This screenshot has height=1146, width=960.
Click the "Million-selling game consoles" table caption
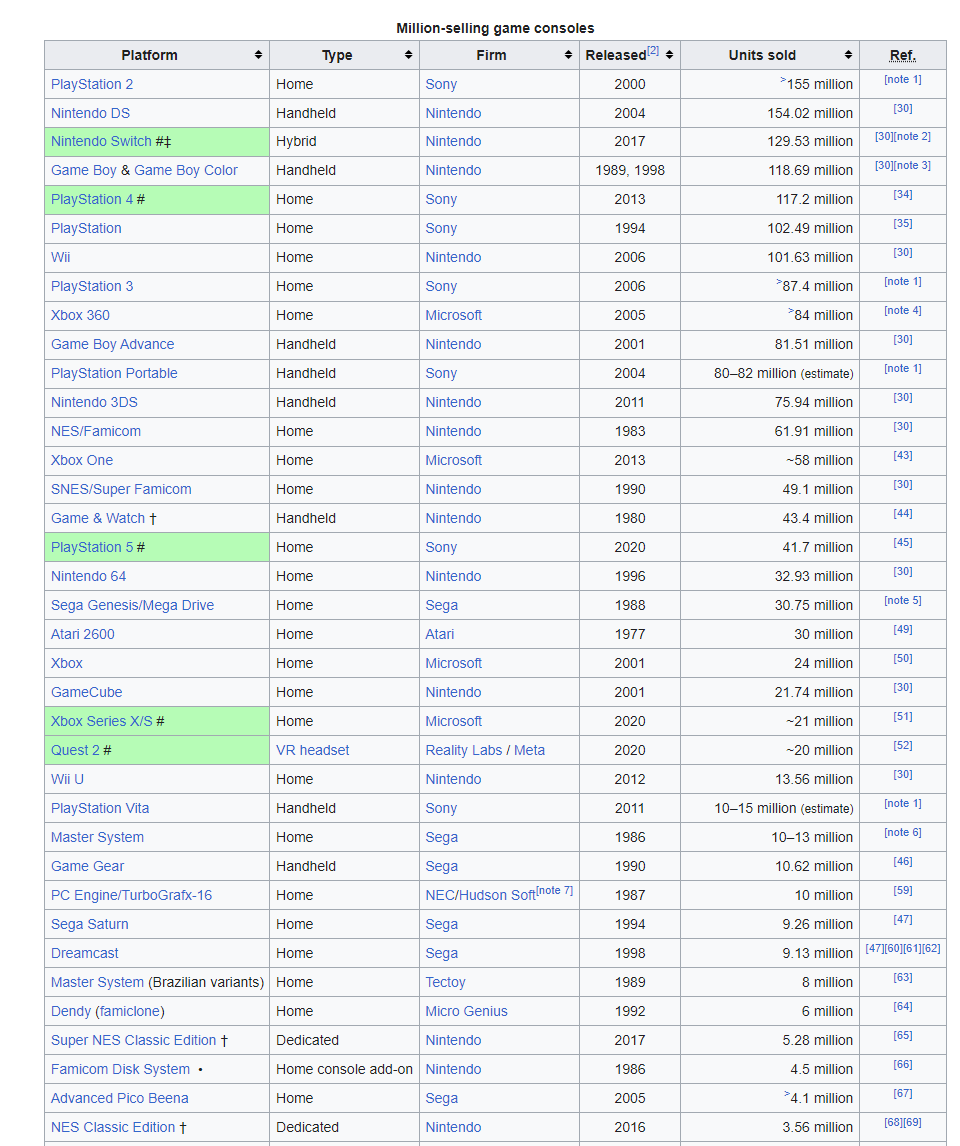[x=495, y=29]
